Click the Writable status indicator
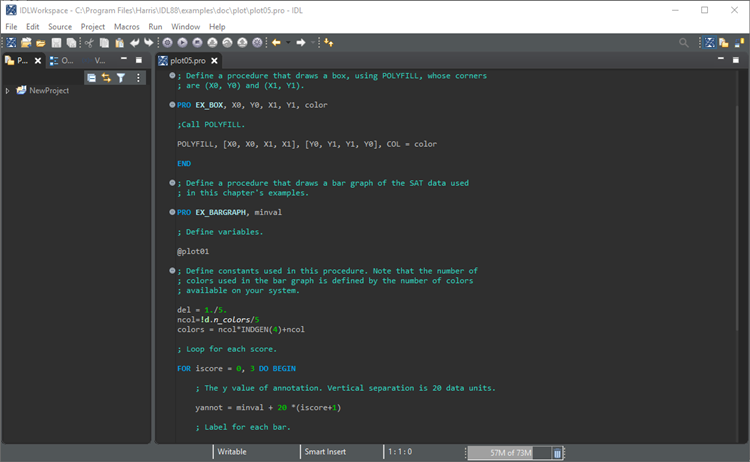The width and height of the screenshot is (750, 462). [232, 452]
